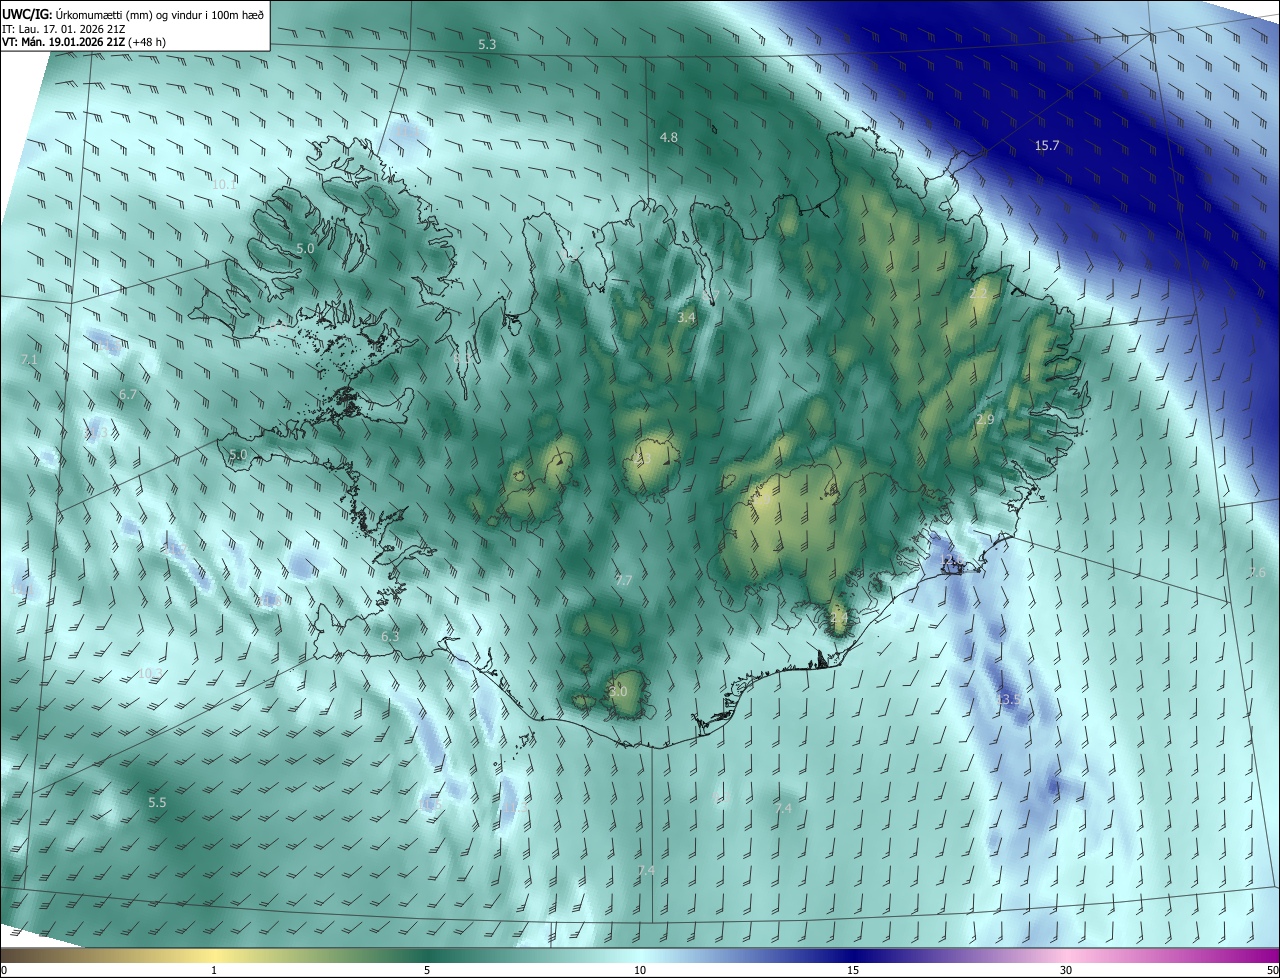Click the colorbar tick label 1
Screen dimensions: 1280x978
(x=214, y=971)
